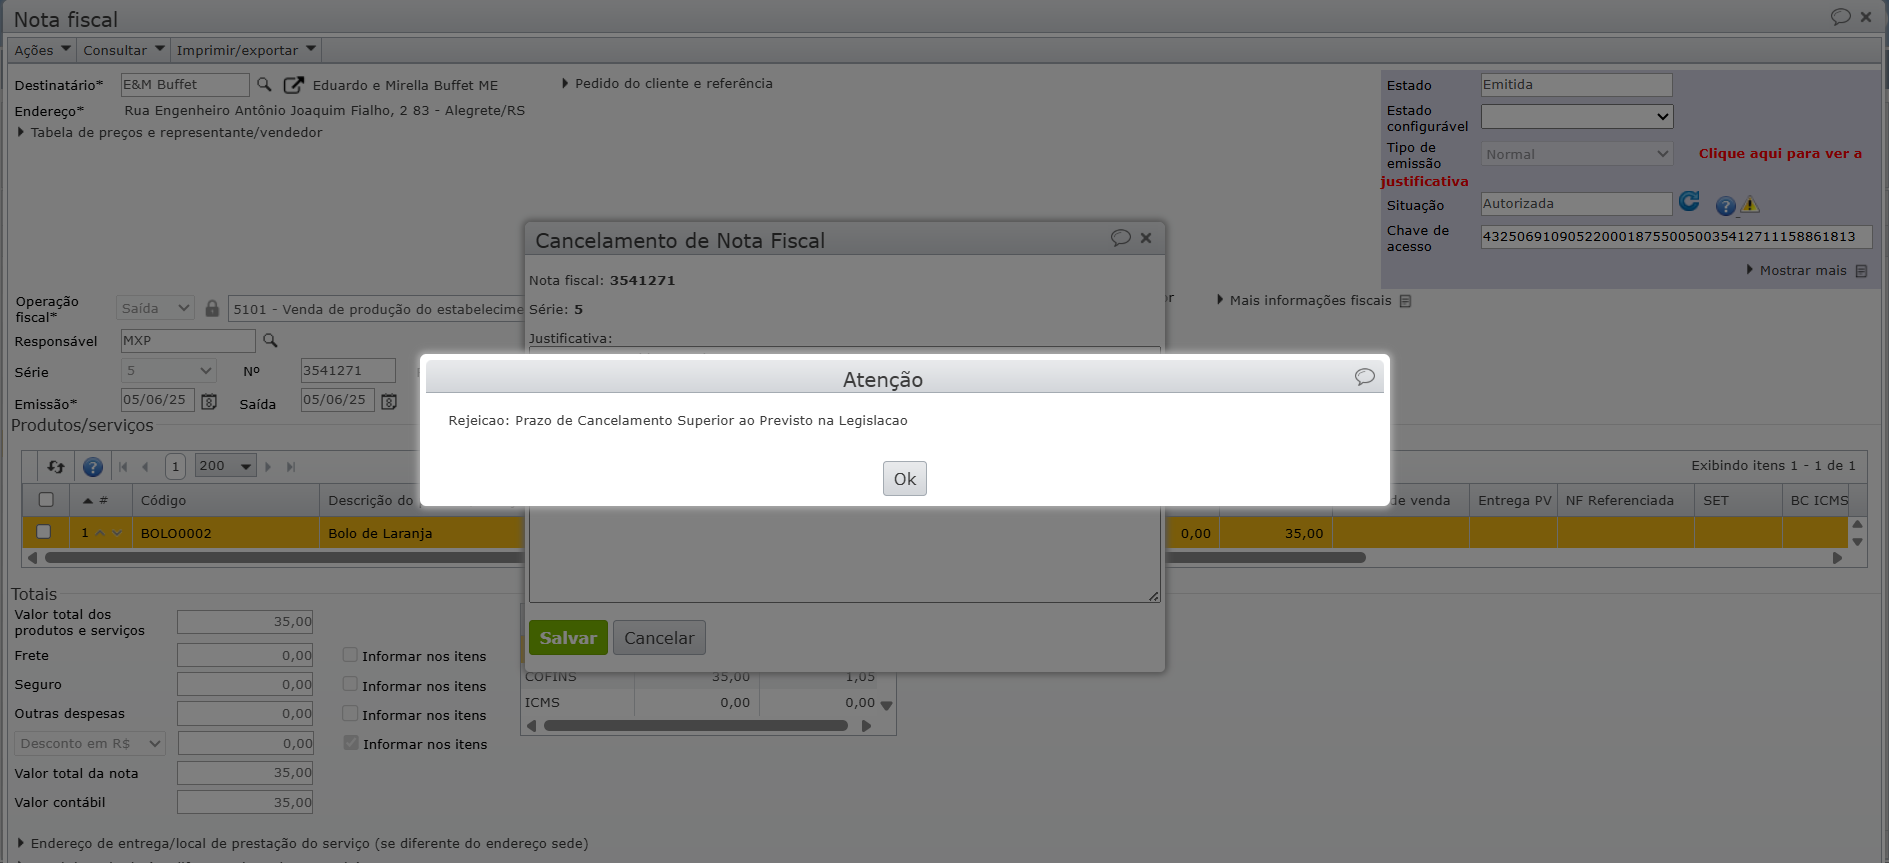
Task: Click the blue help icon in products grid toolbar
Action: click(92, 467)
